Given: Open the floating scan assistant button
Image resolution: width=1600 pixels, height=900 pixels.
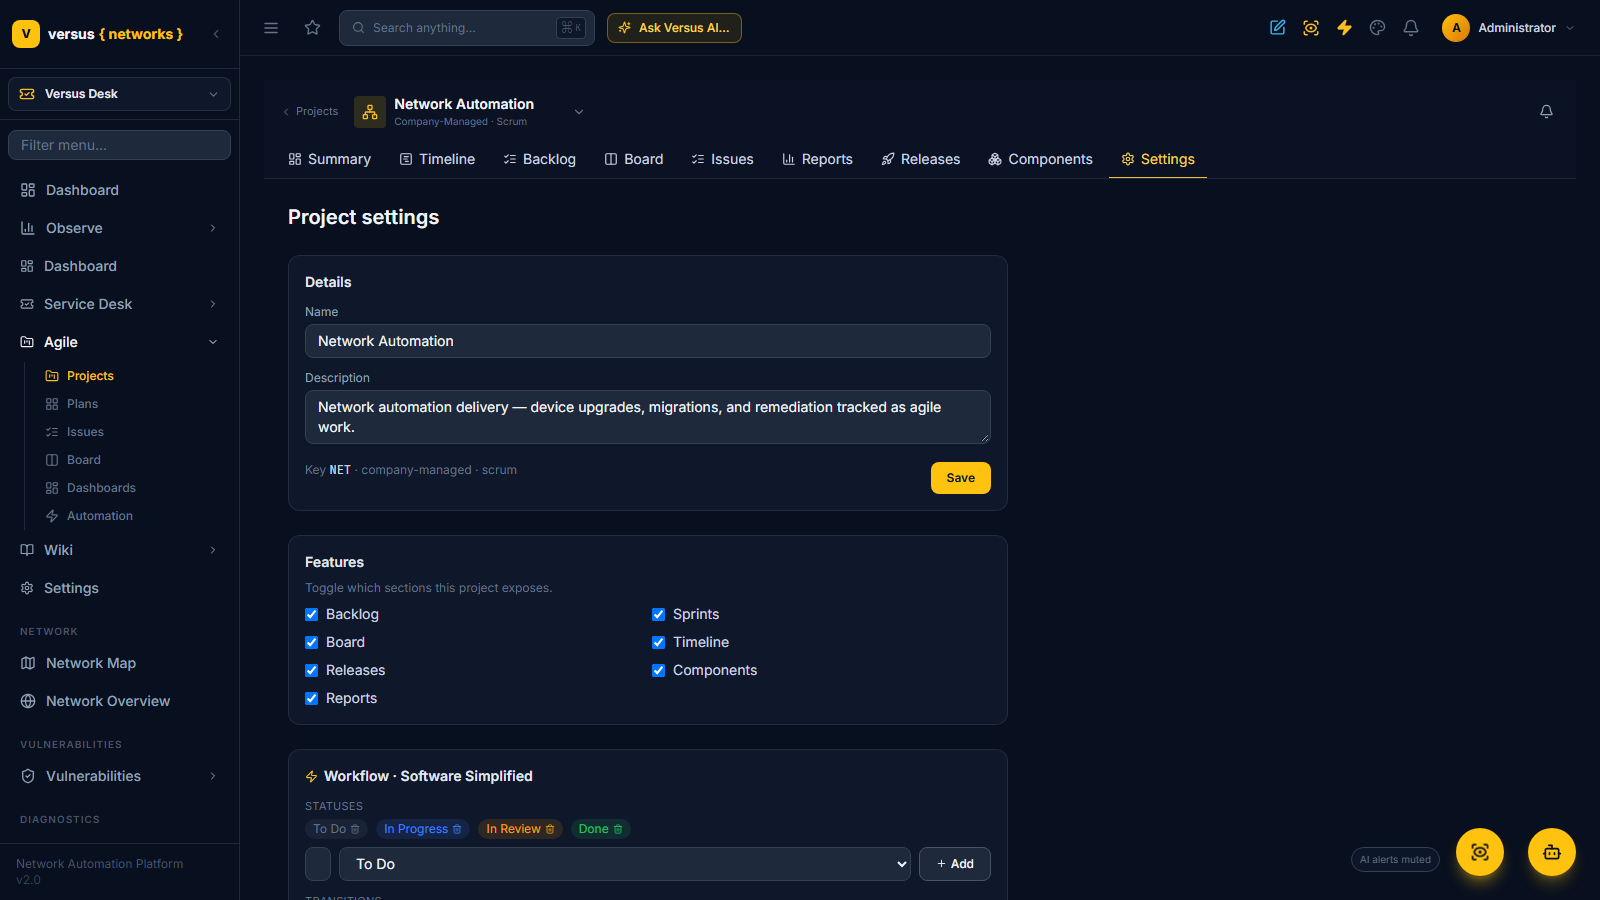Looking at the screenshot, I should point(1480,852).
